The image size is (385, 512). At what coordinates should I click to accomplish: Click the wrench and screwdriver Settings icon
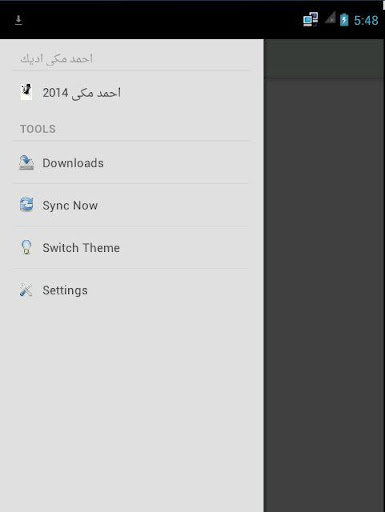pyautogui.click(x=26, y=290)
